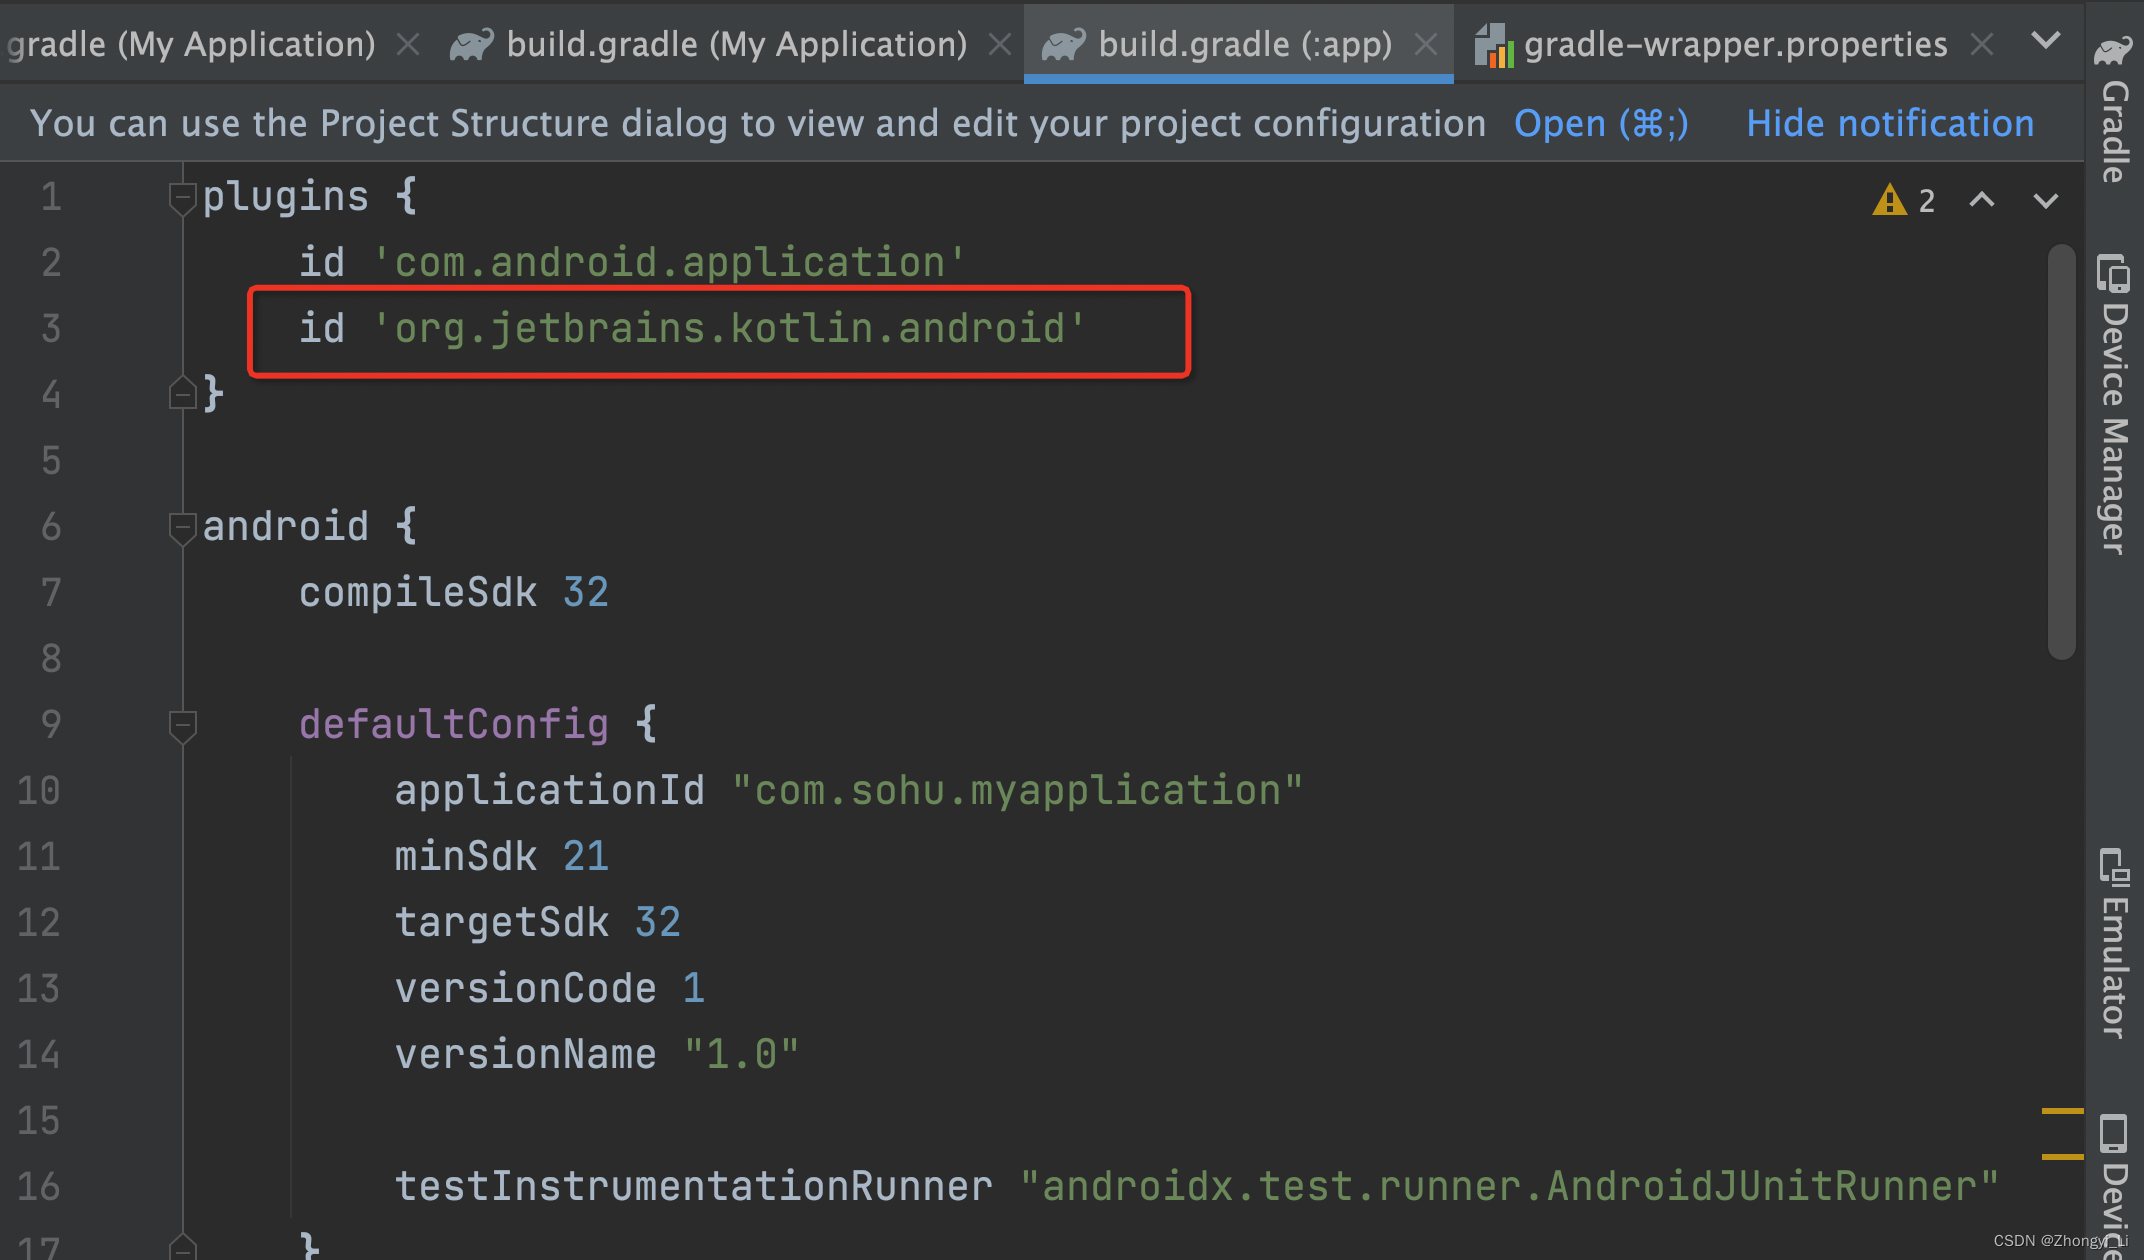
Task: Collapse the android block fold marker
Action: coord(182,528)
